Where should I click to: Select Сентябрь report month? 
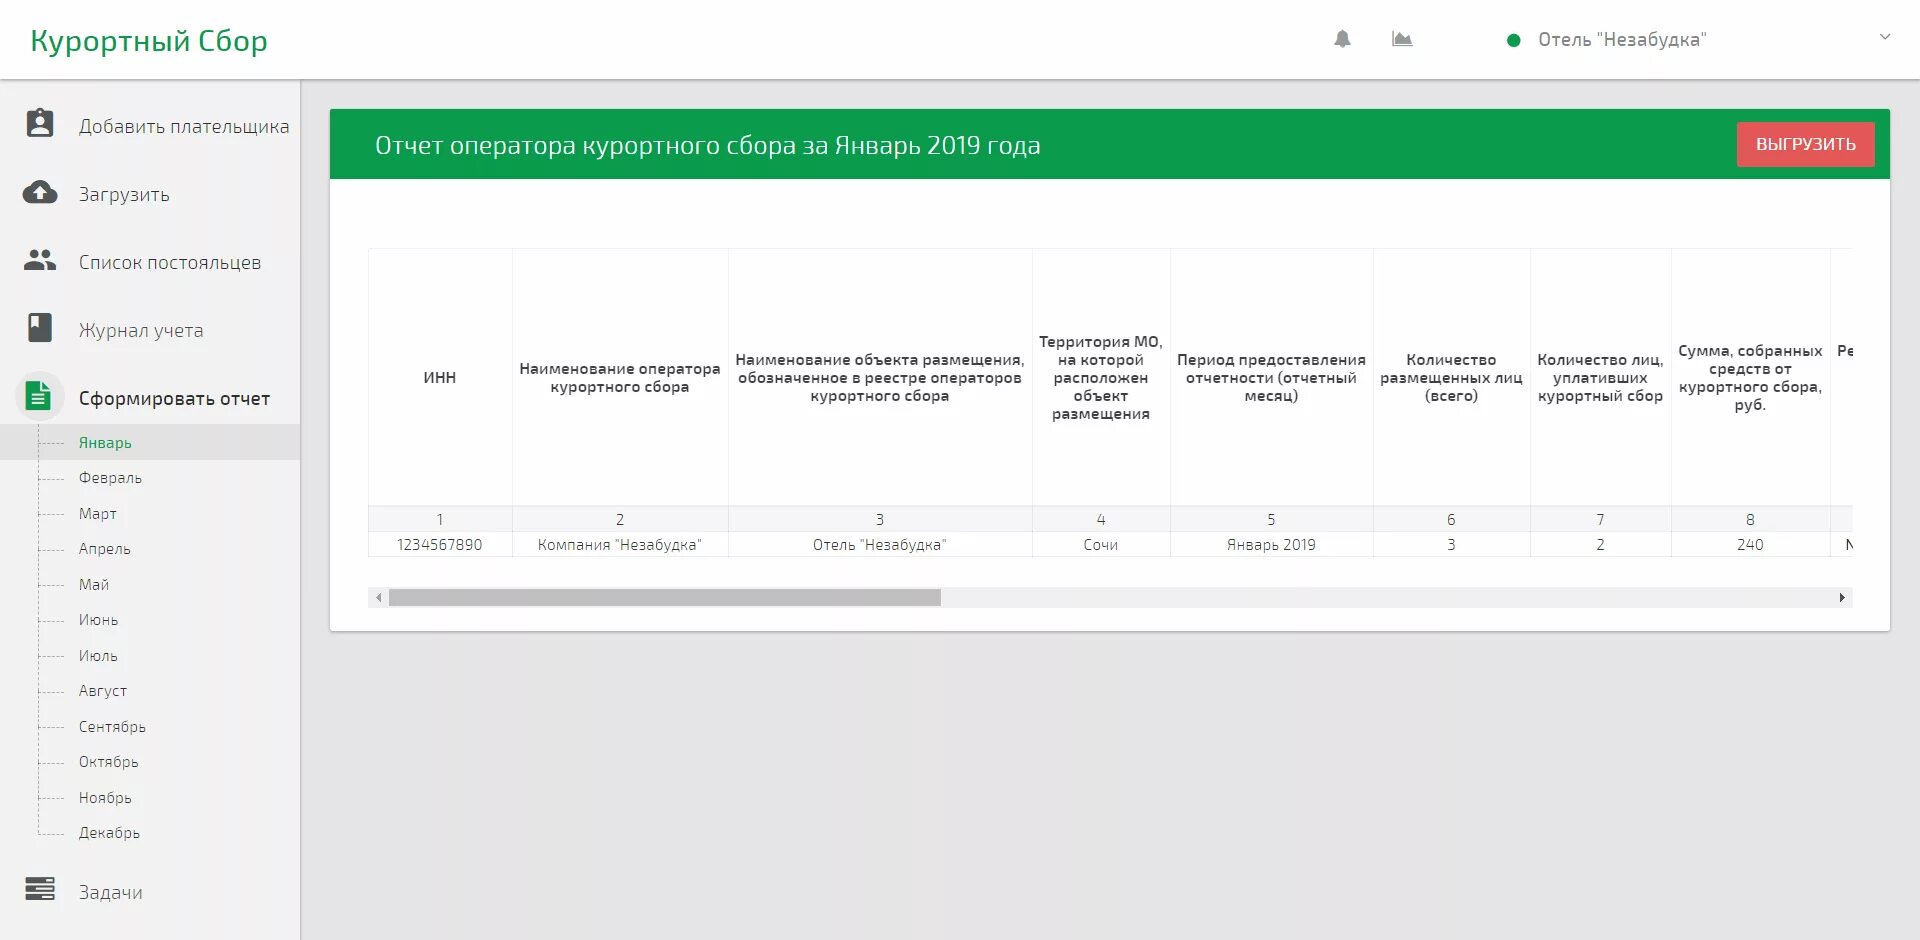click(x=112, y=726)
